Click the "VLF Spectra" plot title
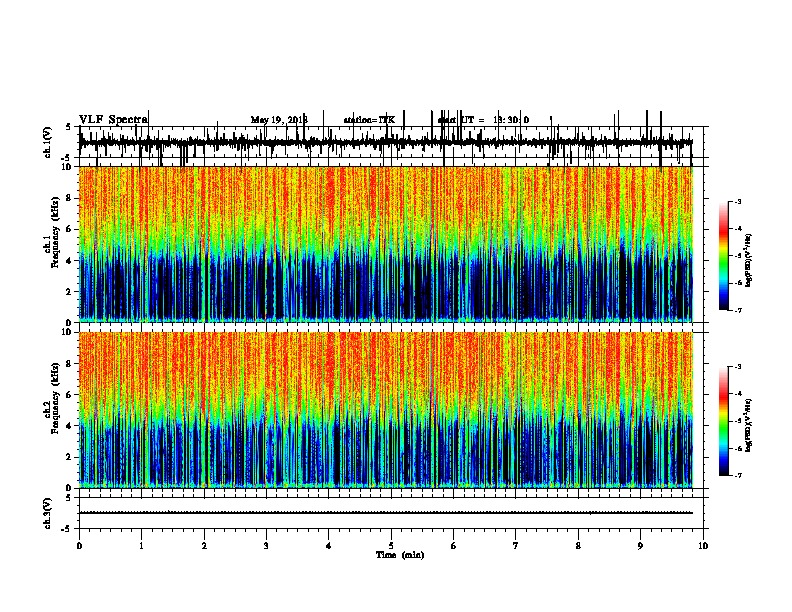This screenshot has height=612, width=792. [113, 119]
